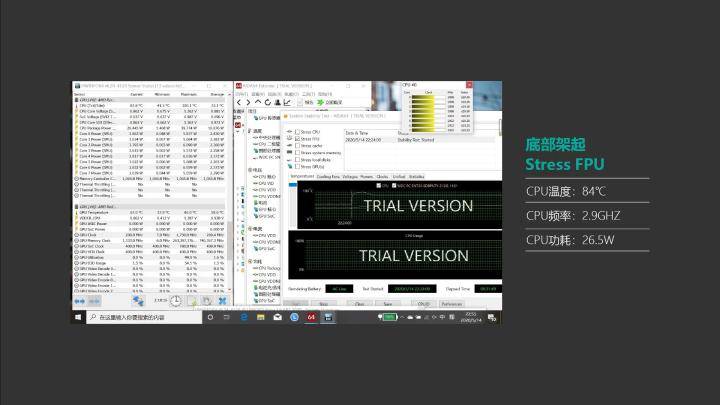Open the Statistics tab
This screenshot has height=405, width=720.
[416, 176]
